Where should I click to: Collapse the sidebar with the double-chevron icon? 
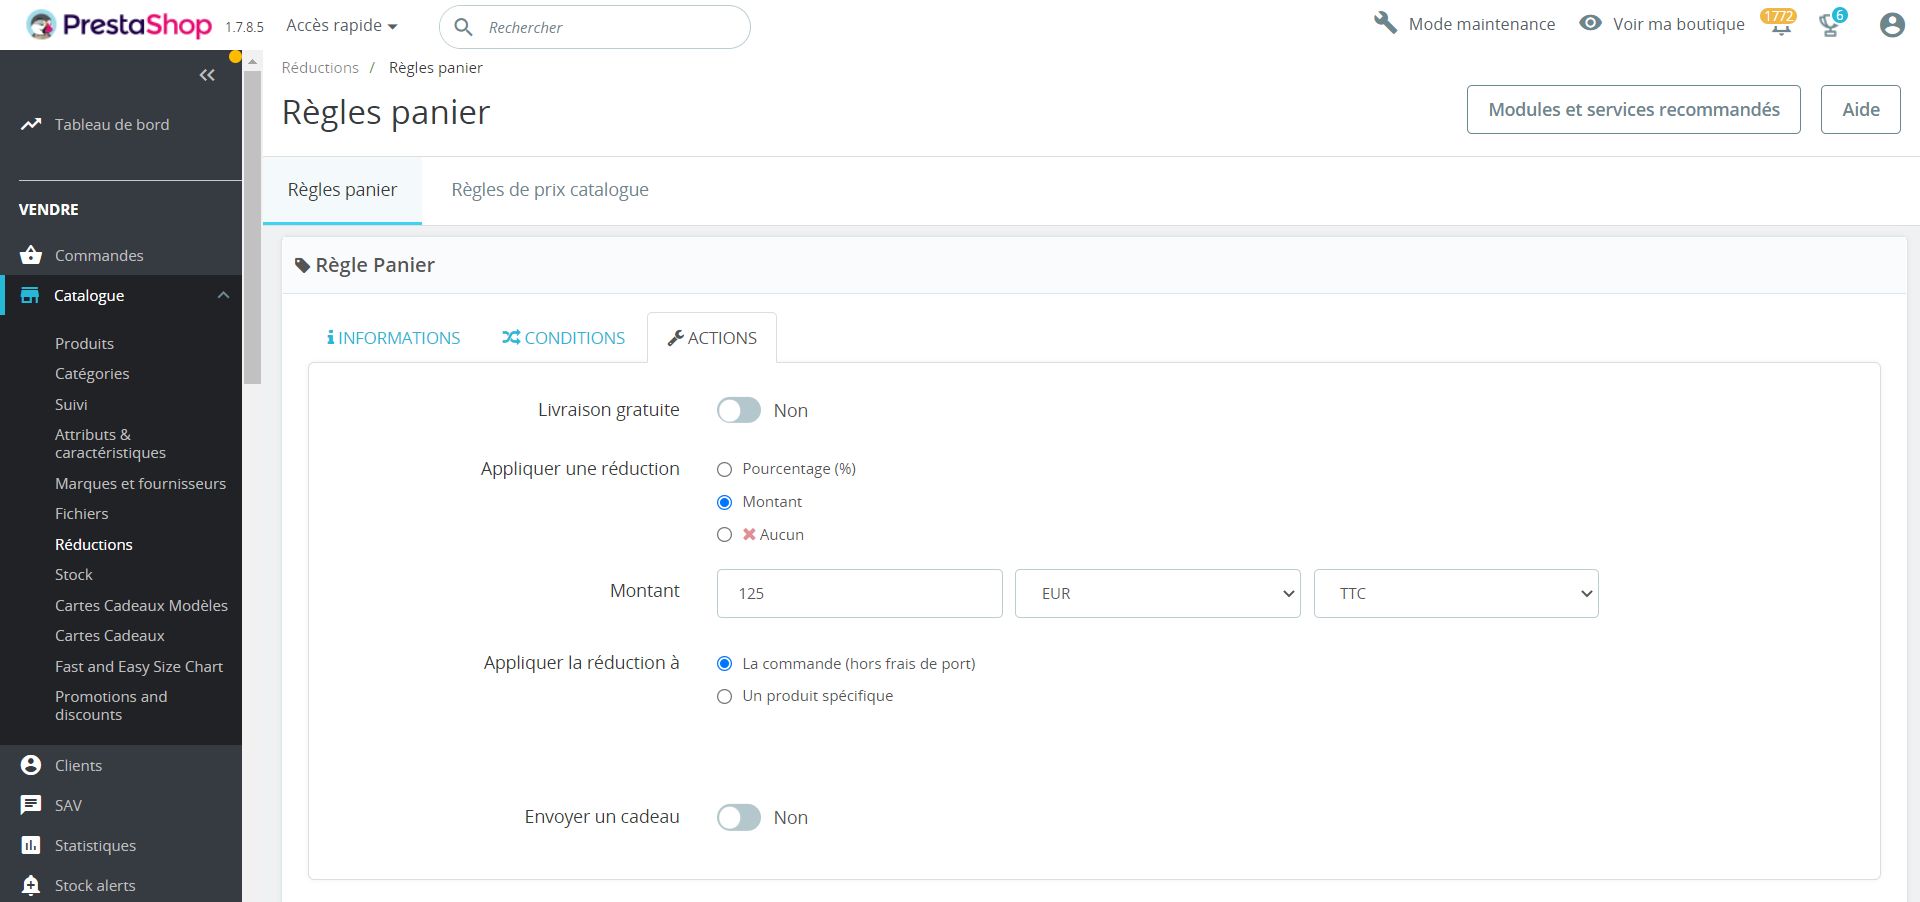click(207, 75)
